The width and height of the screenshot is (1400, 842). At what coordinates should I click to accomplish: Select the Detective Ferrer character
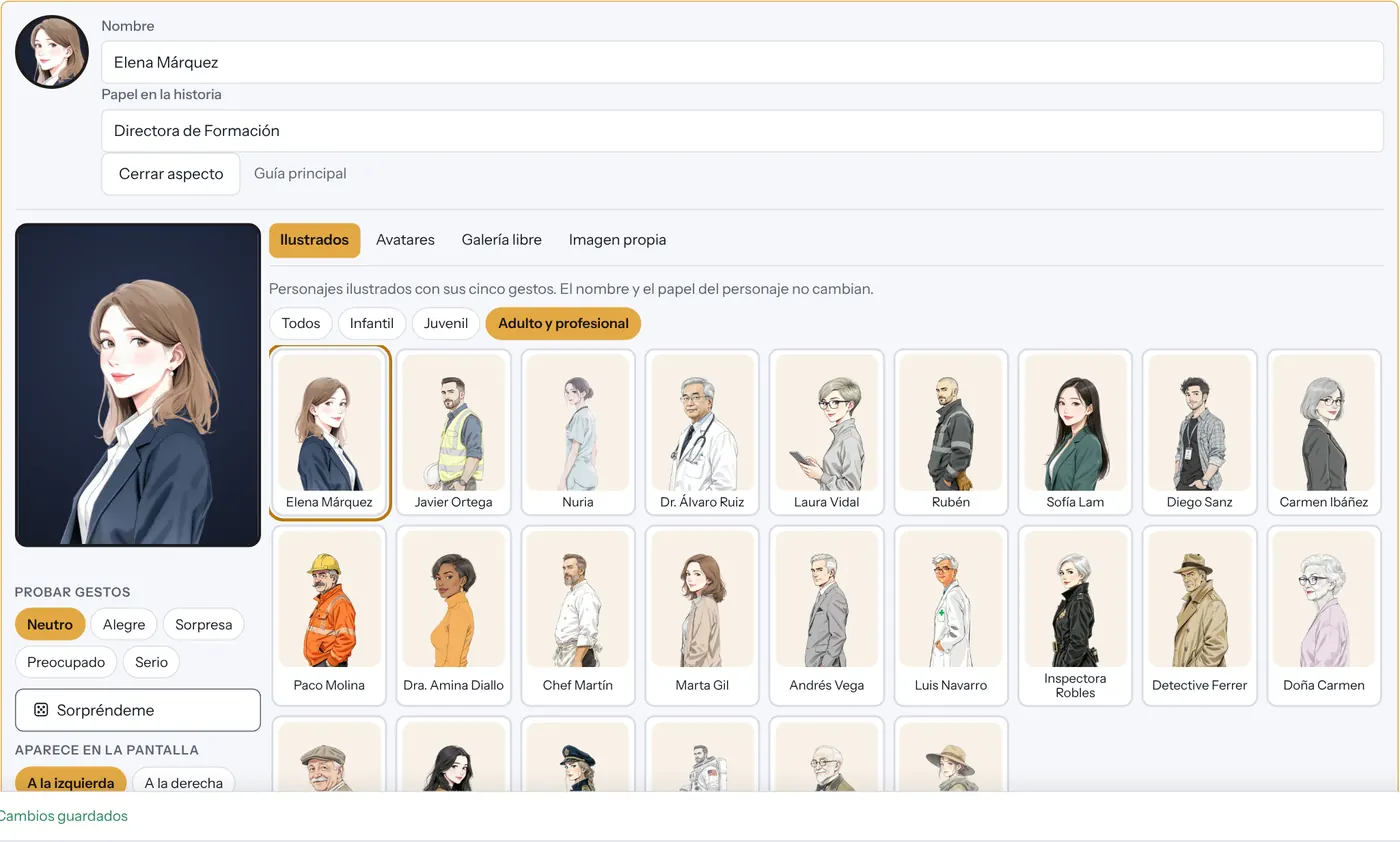point(1200,615)
